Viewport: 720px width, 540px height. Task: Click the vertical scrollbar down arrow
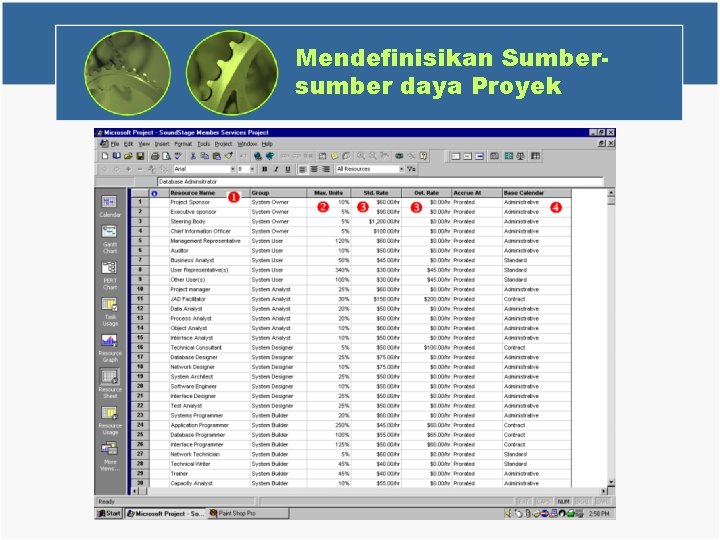[611, 483]
